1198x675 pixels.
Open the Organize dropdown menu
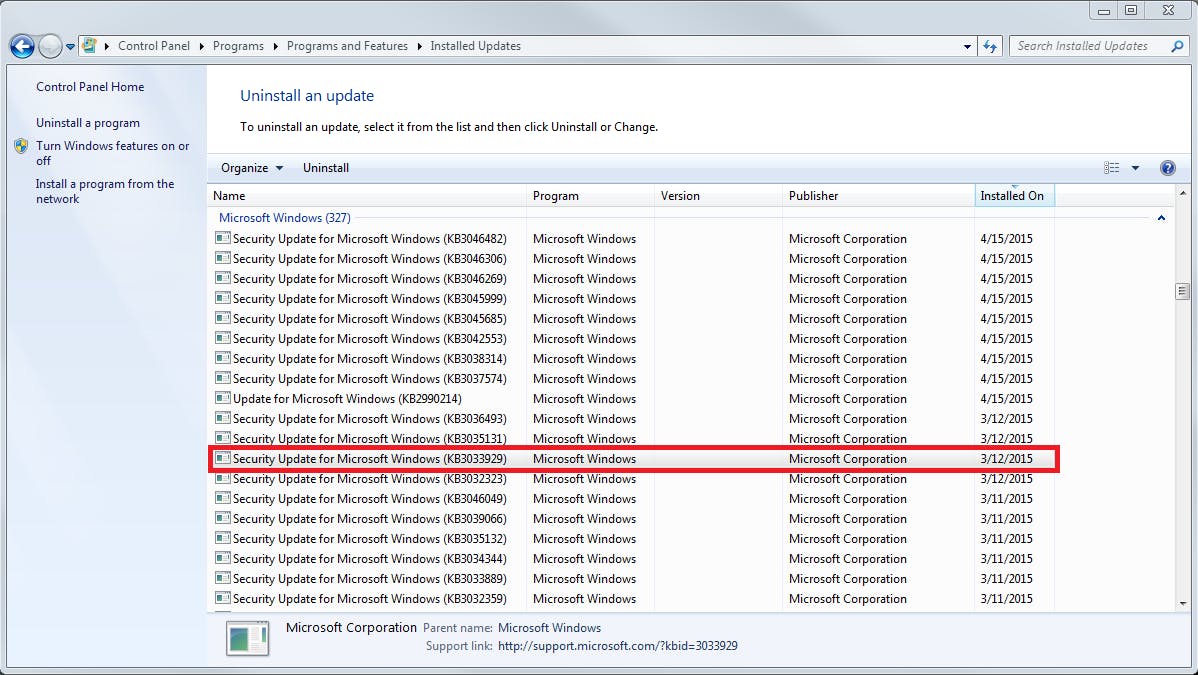coord(251,167)
